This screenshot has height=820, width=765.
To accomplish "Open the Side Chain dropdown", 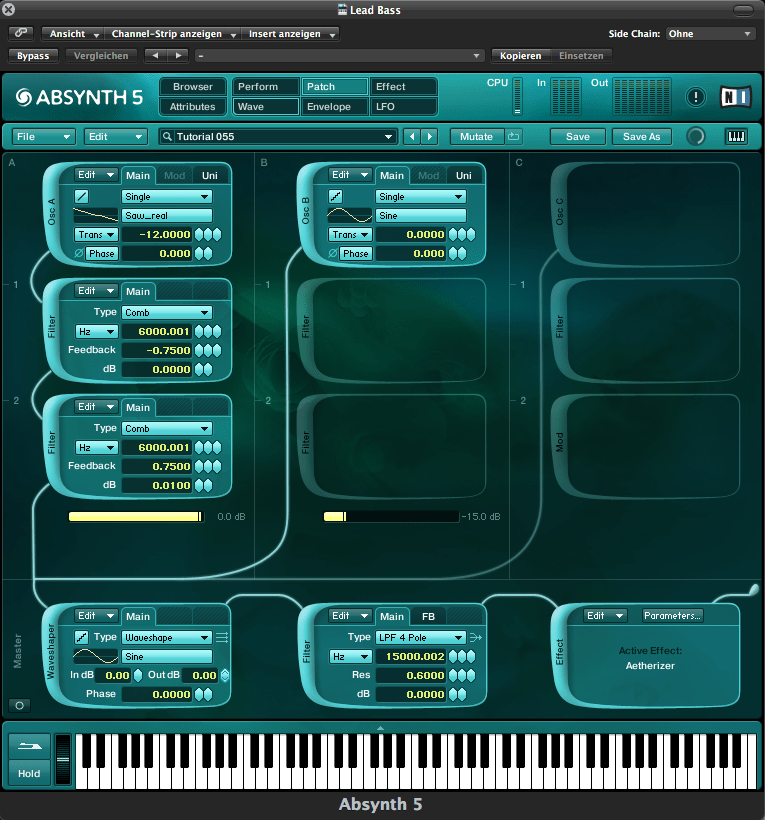I will 710,34.
